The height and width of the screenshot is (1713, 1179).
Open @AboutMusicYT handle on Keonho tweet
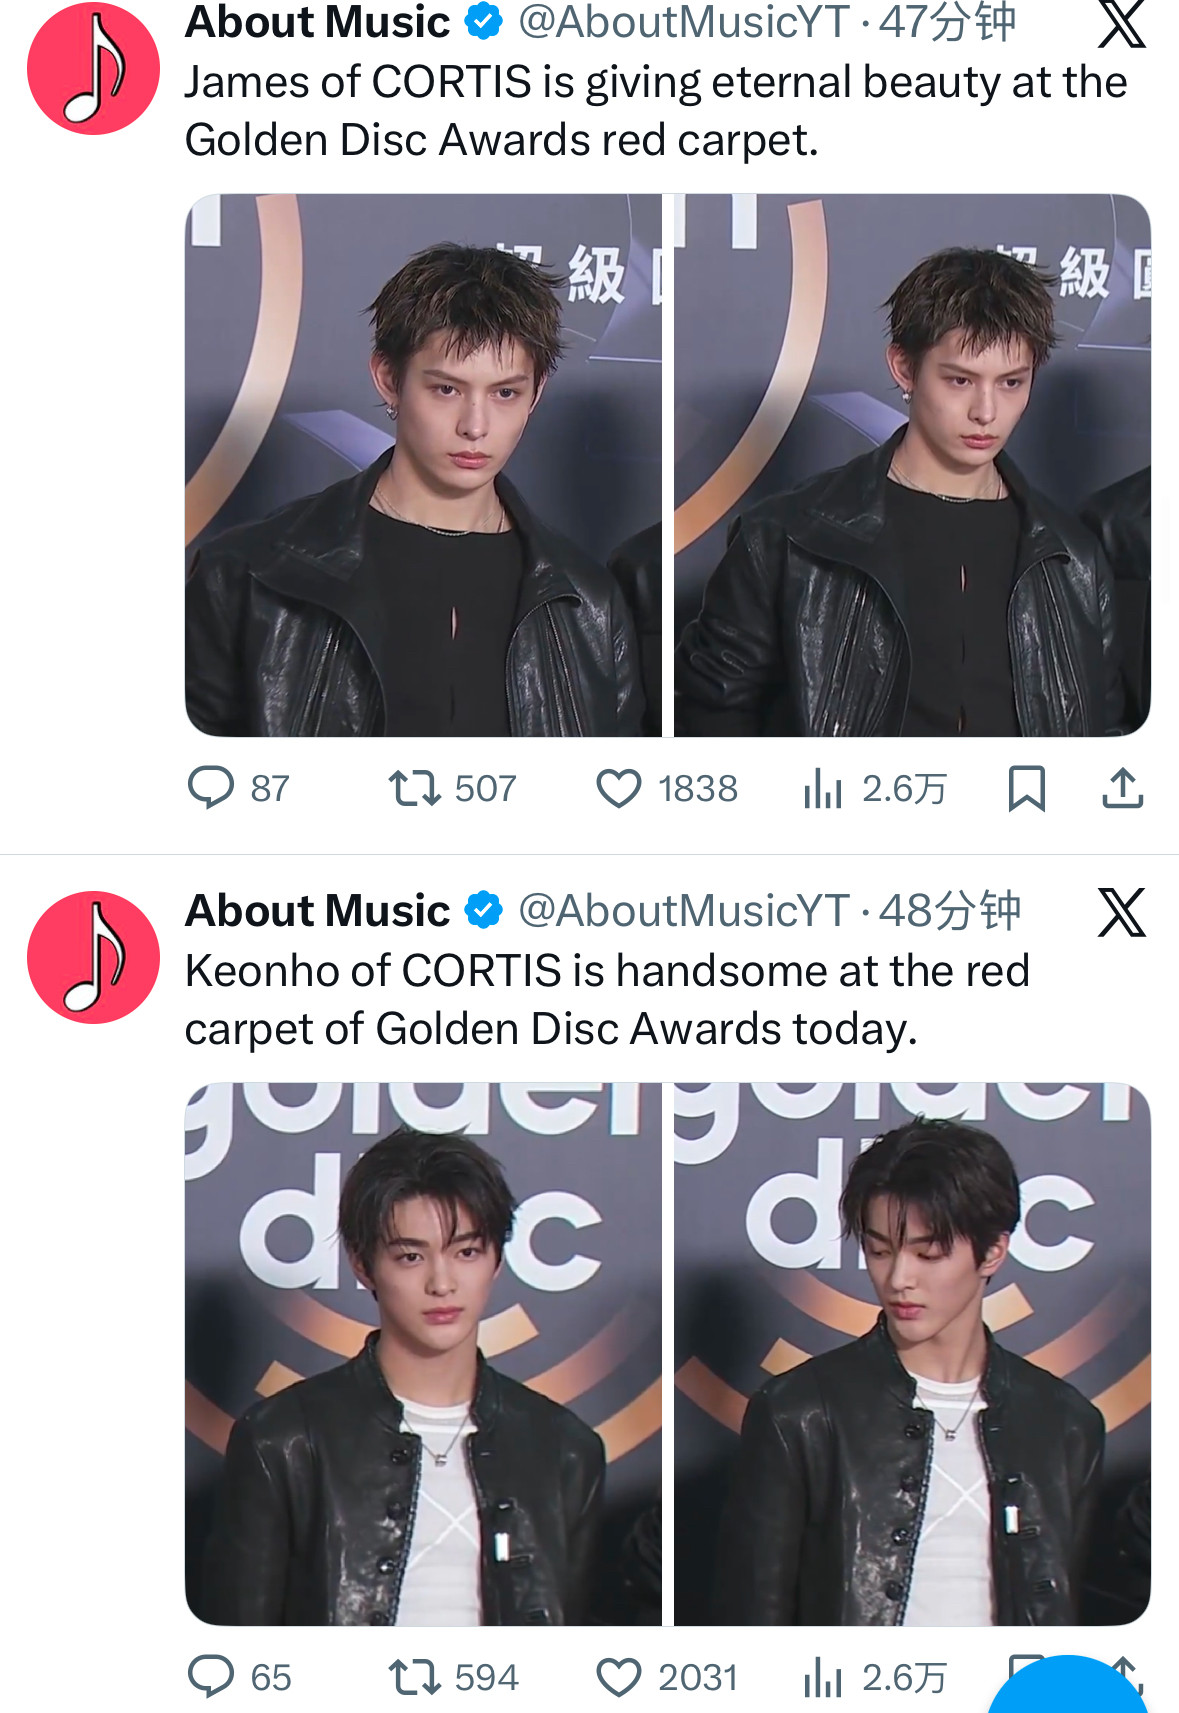684,911
